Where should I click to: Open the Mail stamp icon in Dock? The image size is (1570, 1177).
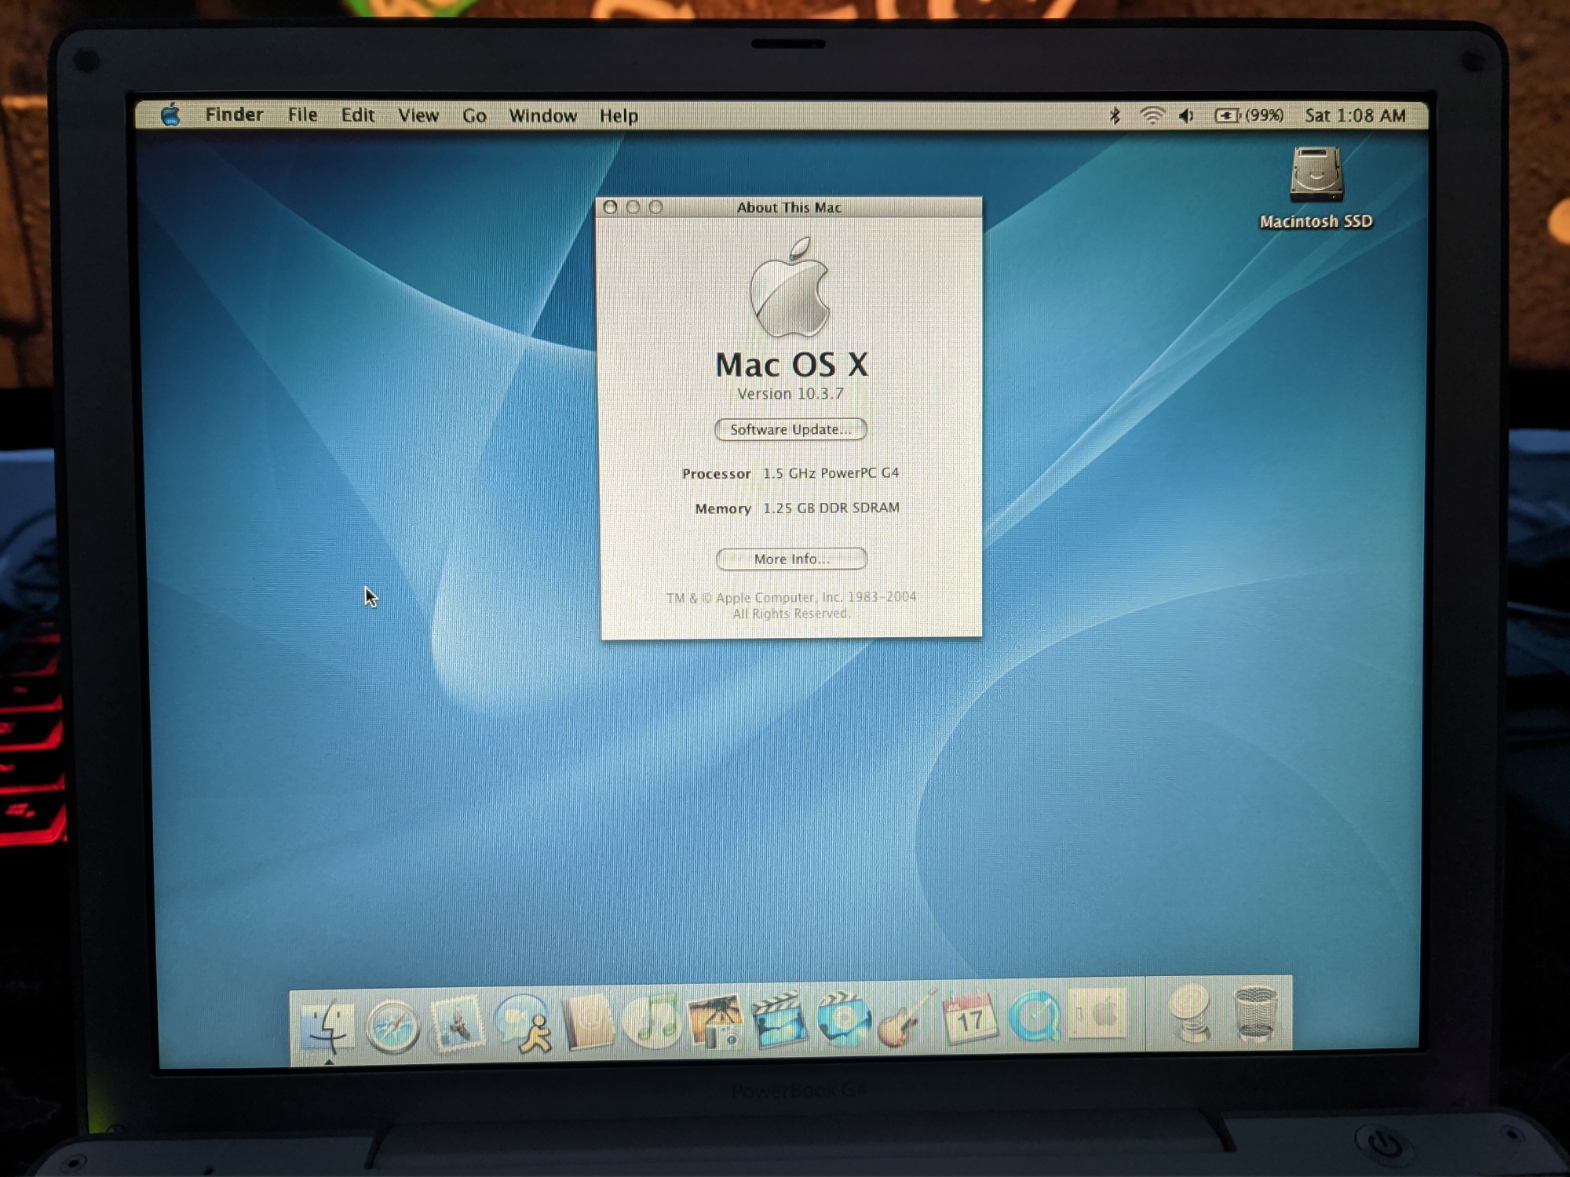click(457, 1023)
